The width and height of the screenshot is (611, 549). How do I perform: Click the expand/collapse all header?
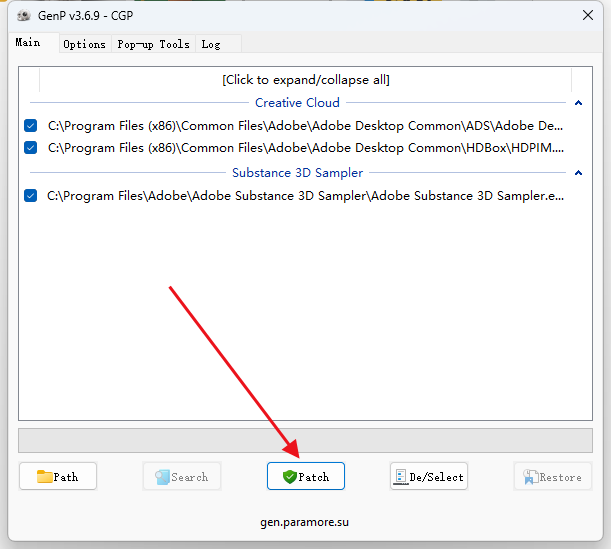(306, 80)
